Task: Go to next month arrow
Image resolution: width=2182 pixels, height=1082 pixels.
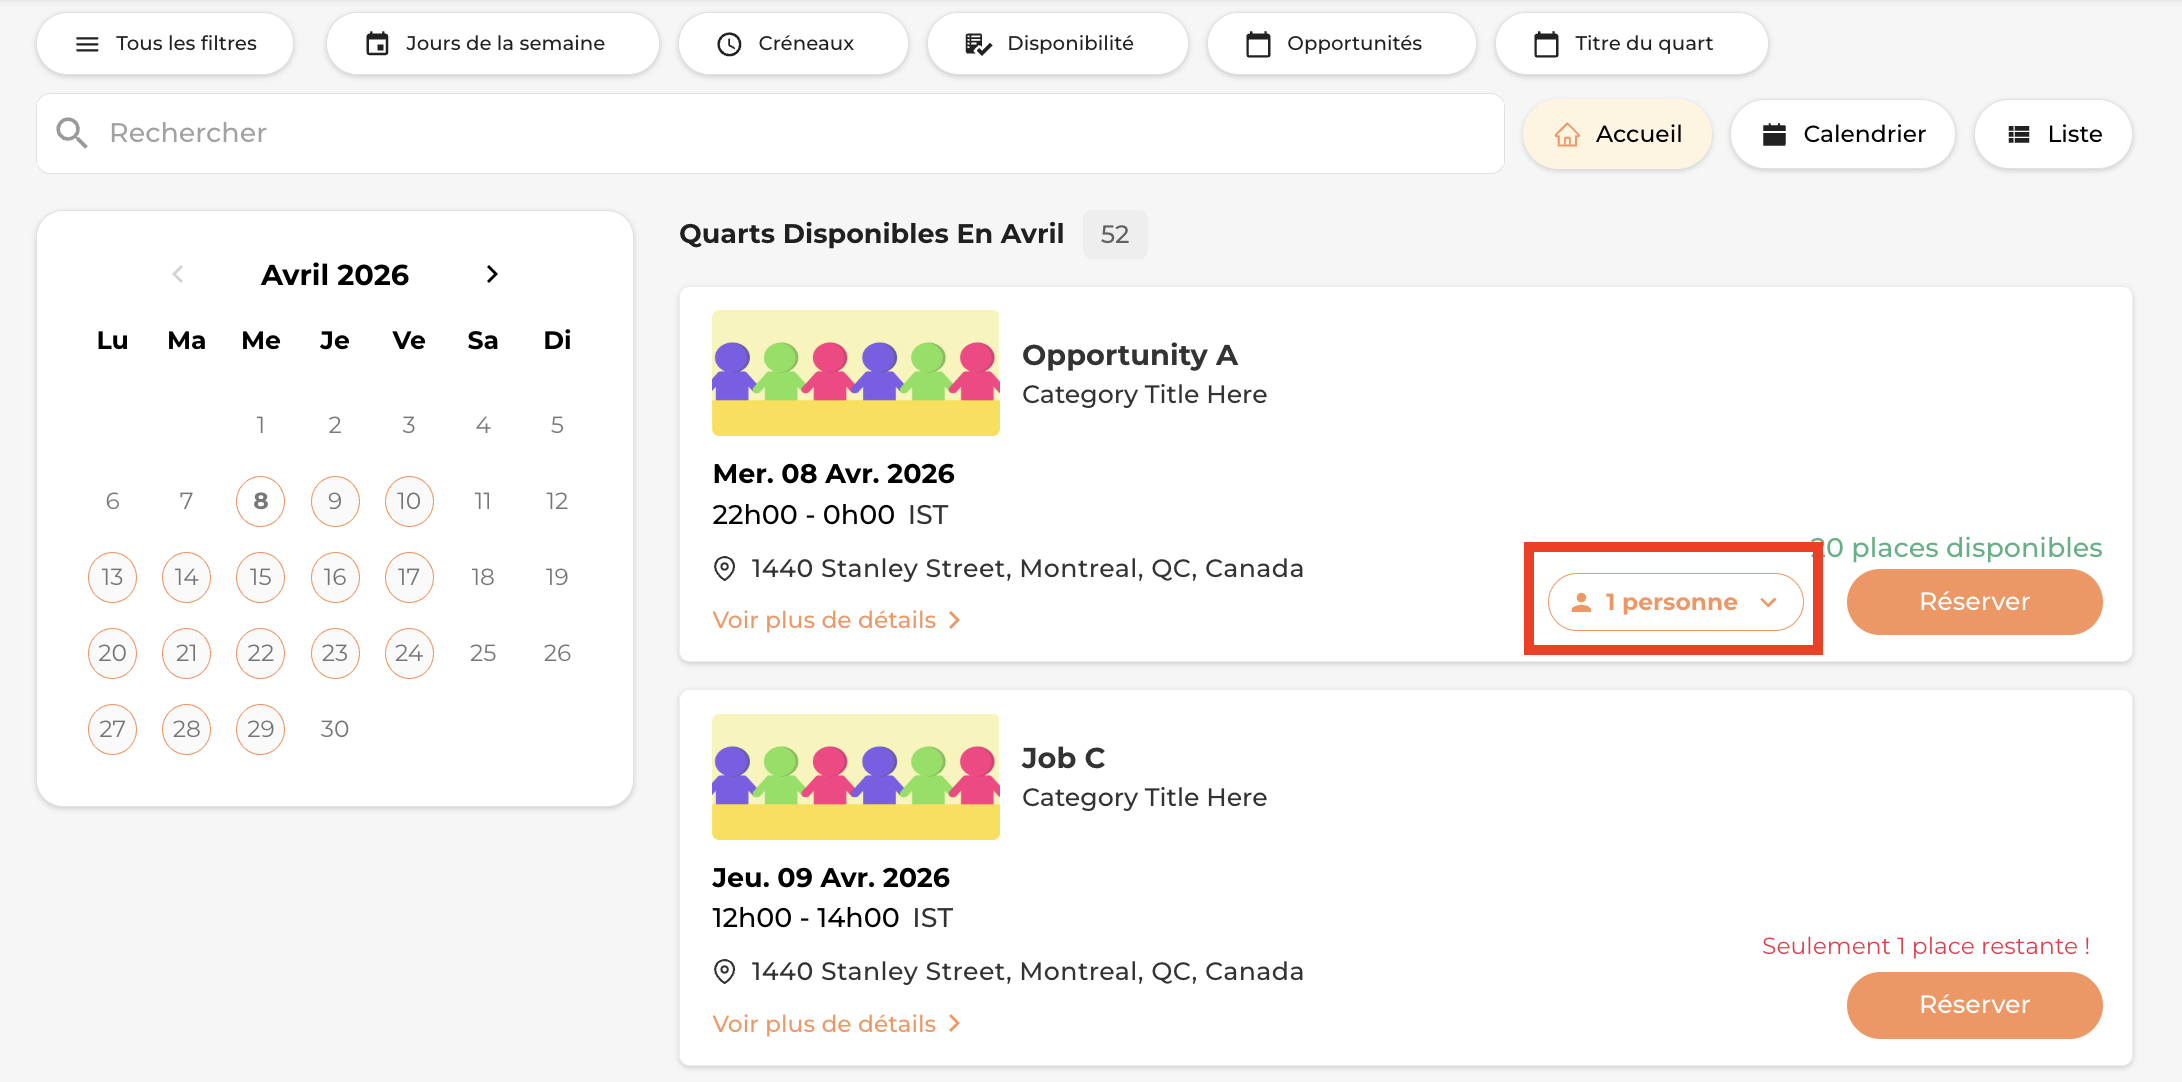Action: tap(491, 274)
